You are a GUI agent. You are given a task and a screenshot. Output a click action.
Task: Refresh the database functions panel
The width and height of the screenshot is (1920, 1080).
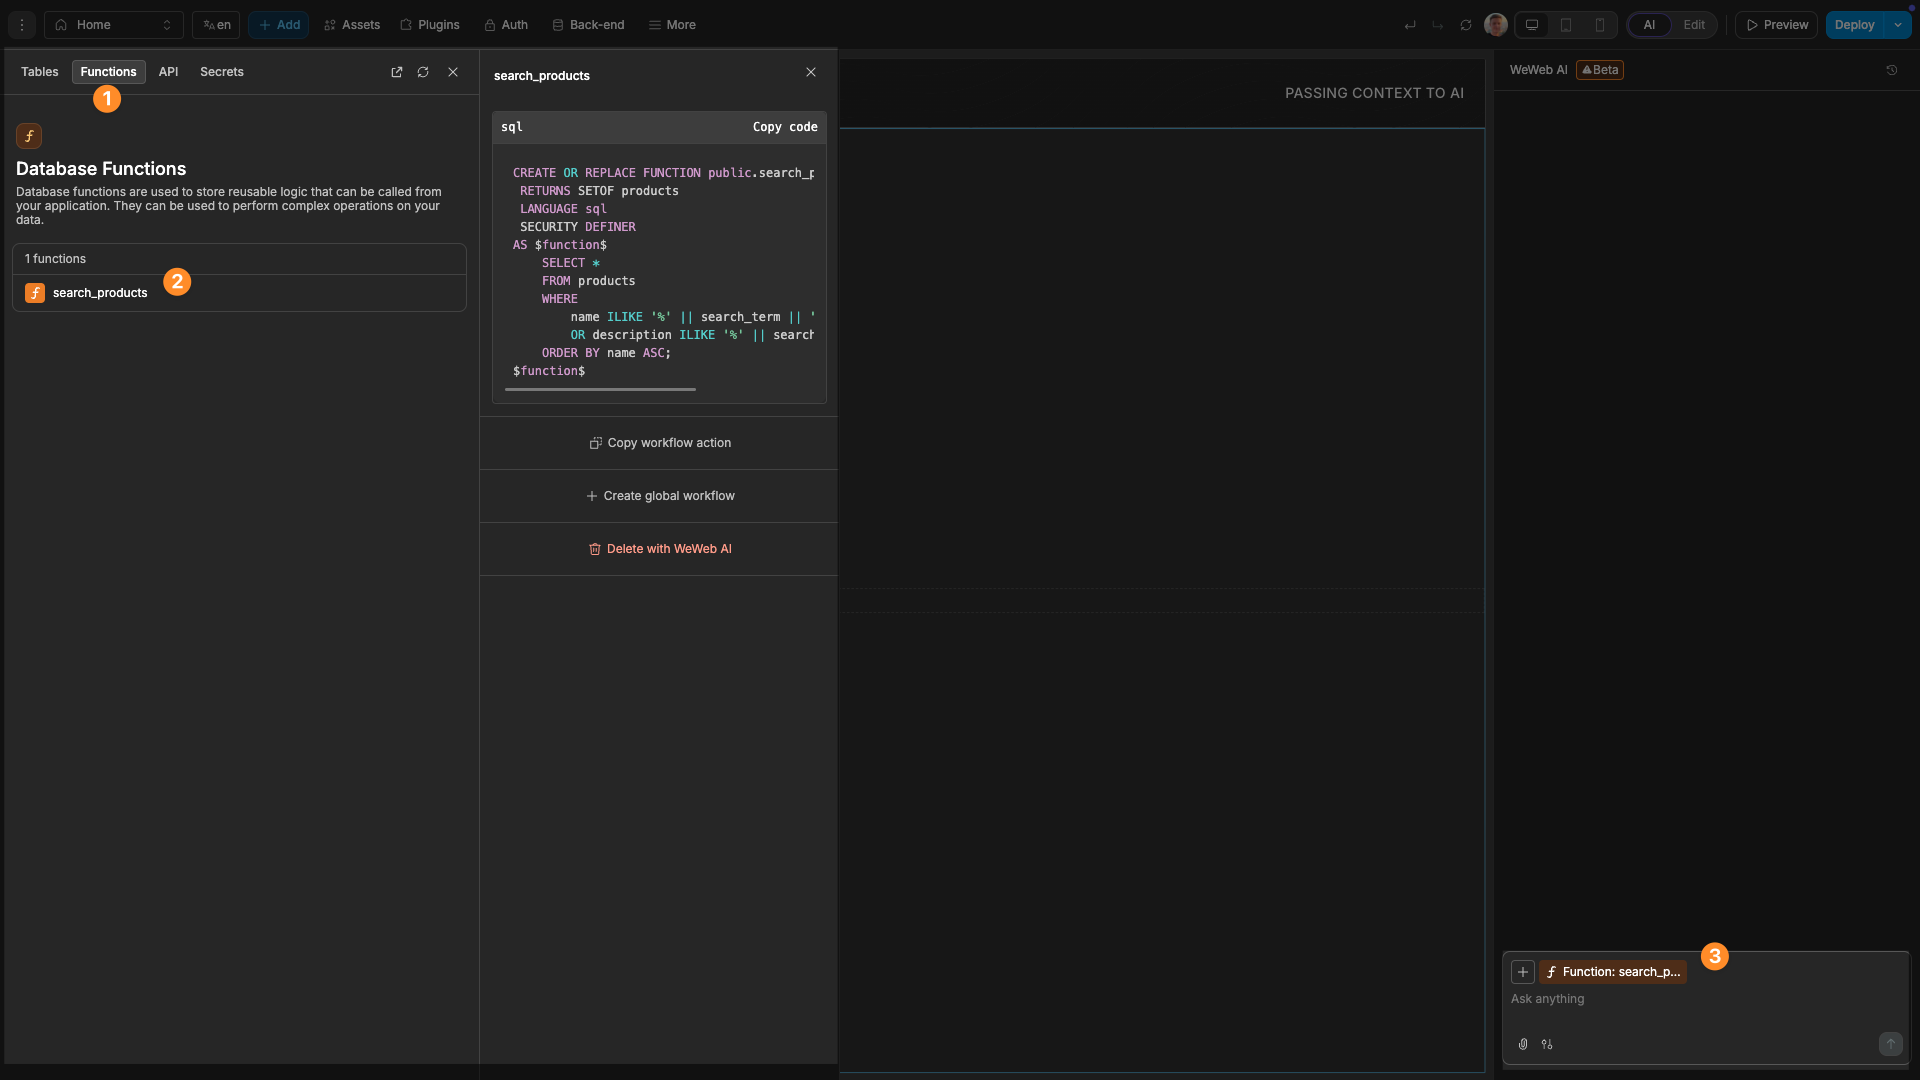tap(423, 72)
